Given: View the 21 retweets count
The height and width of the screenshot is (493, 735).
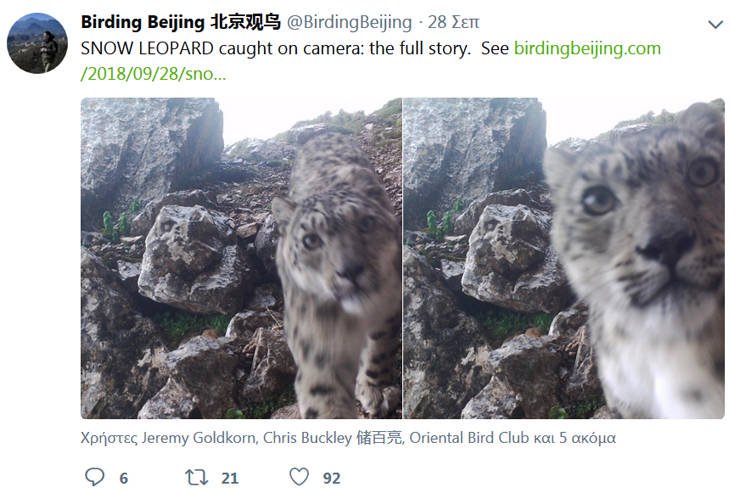Looking at the screenshot, I should pos(230,478).
